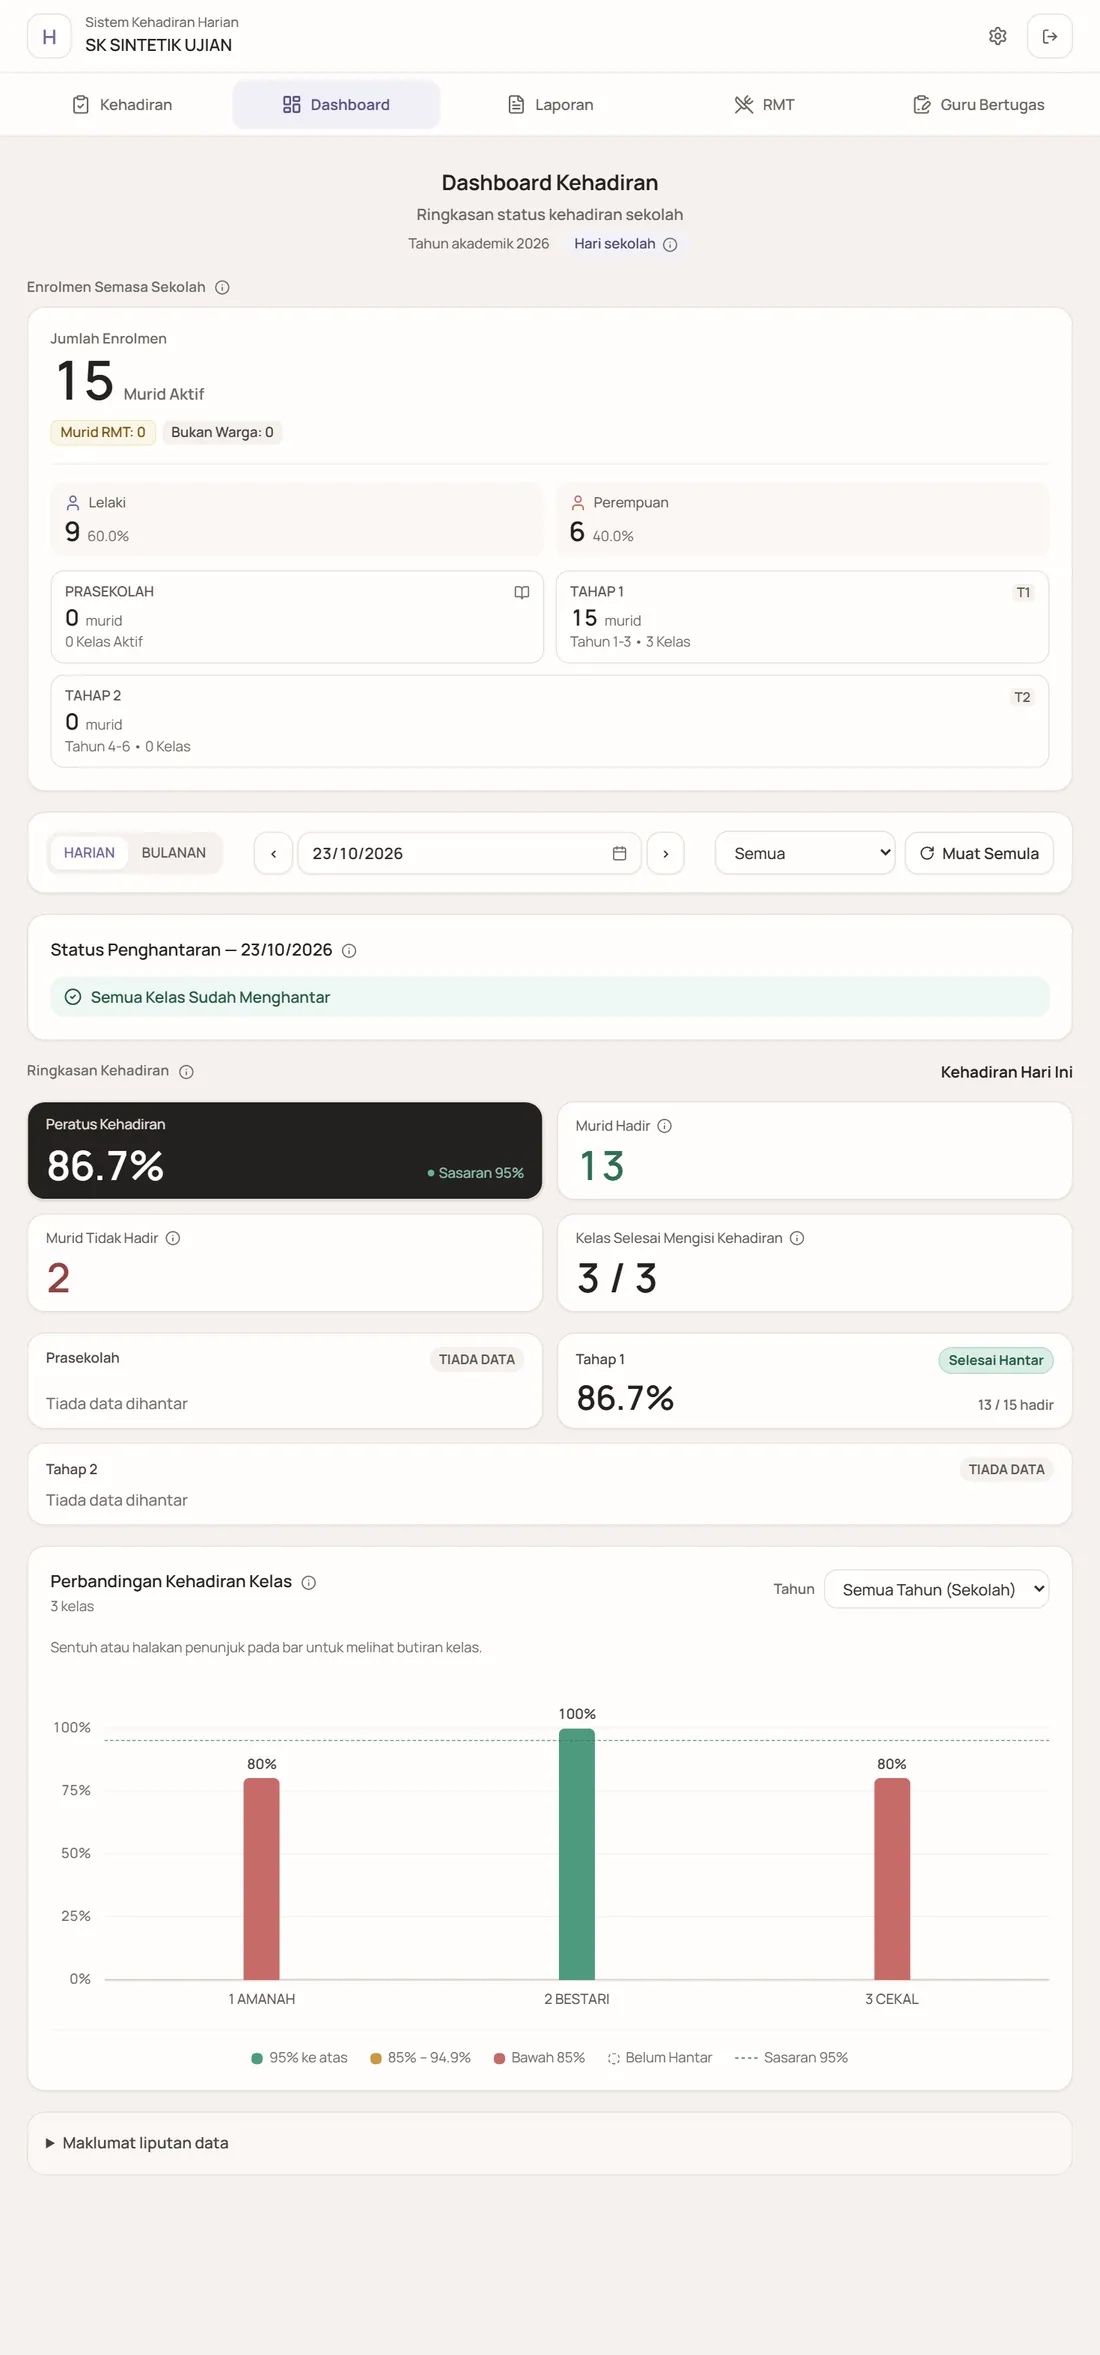Click Tahap 2 TIADA DATA badge
1100x2355 pixels.
point(1006,1469)
